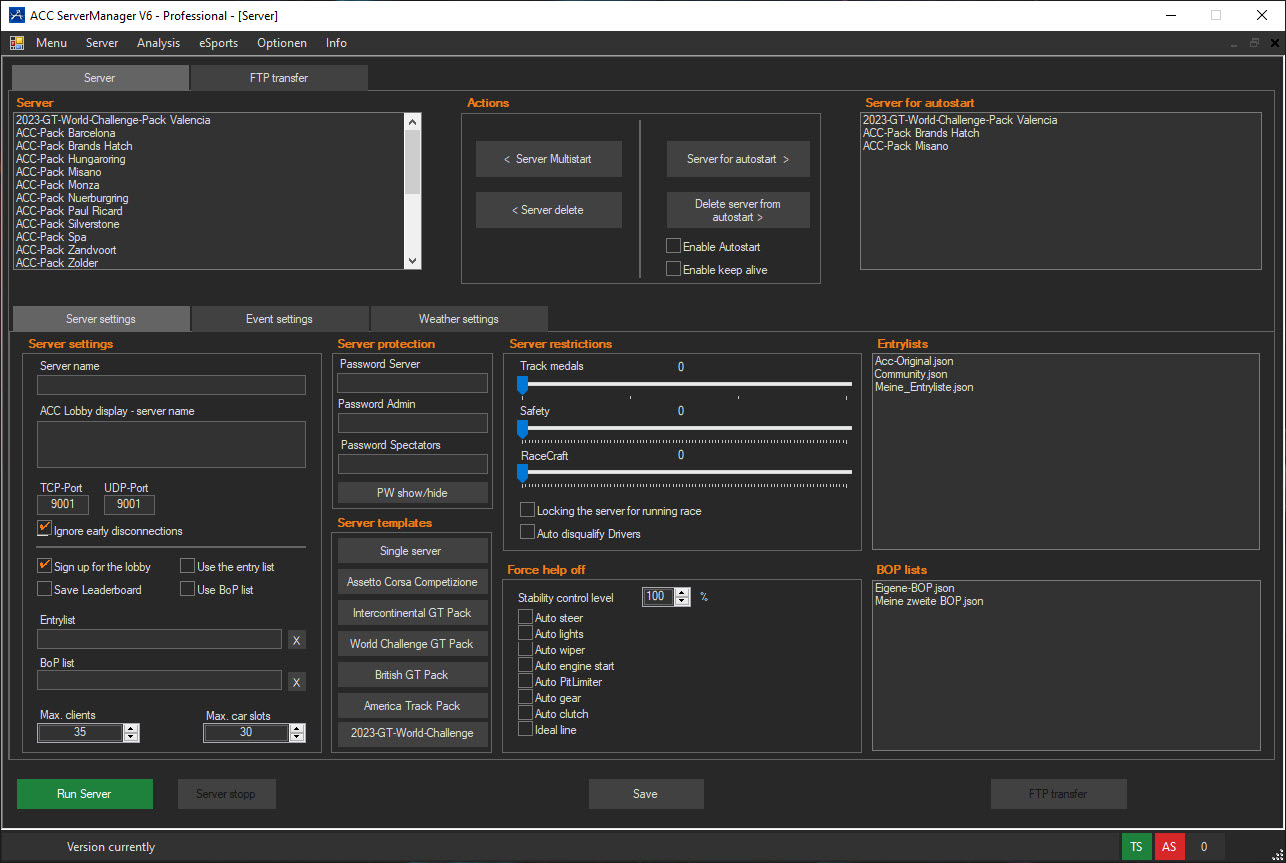The height and width of the screenshot is (863, 1286).
Task: Adjust the Track medals slider handle
Action: (522, 383)
